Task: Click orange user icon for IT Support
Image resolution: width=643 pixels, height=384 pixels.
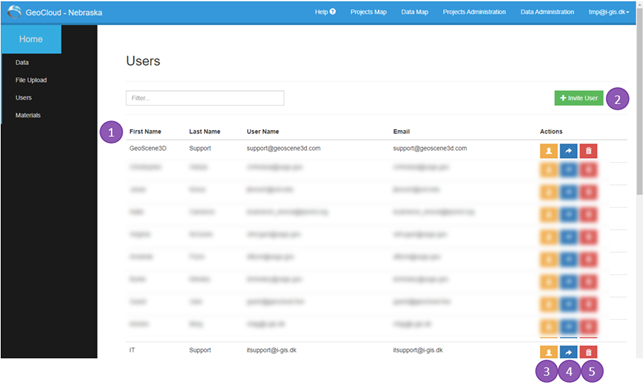Action: point(548,352)
